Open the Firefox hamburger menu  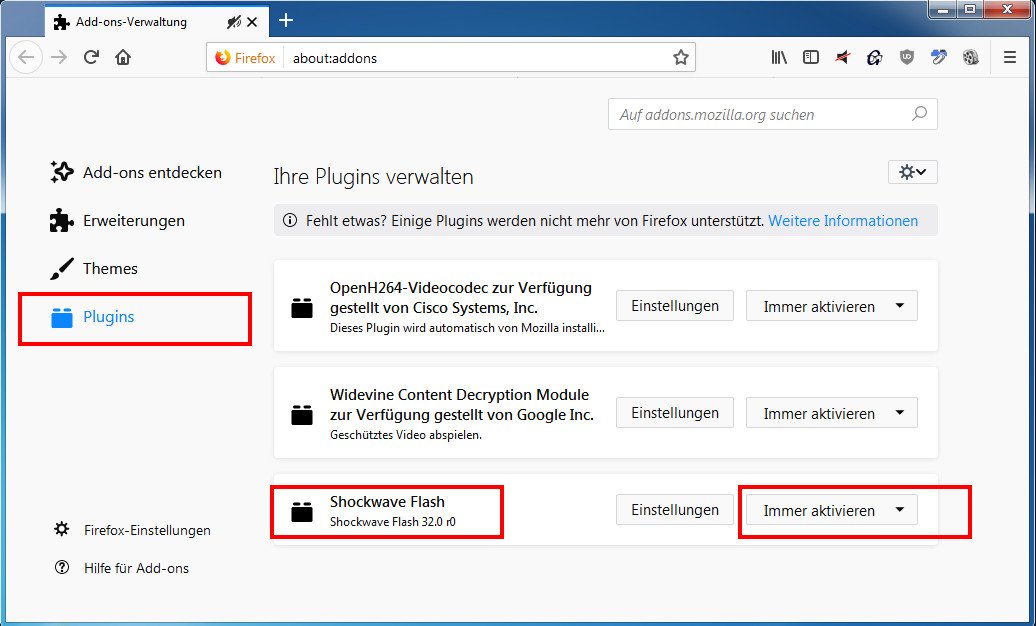tap(1010, 58)
